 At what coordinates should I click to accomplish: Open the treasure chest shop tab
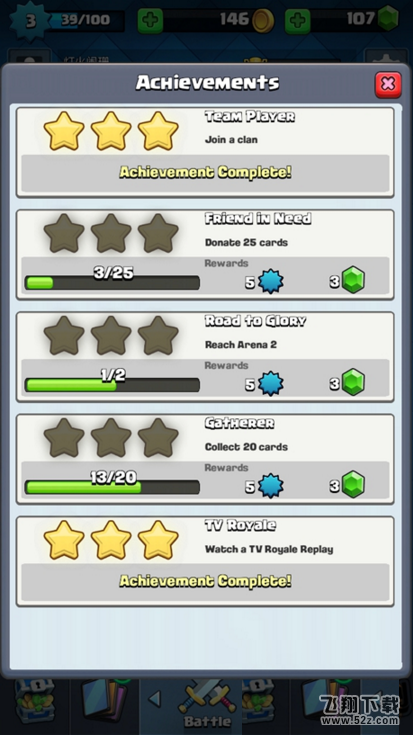click(x=34, y=703)
